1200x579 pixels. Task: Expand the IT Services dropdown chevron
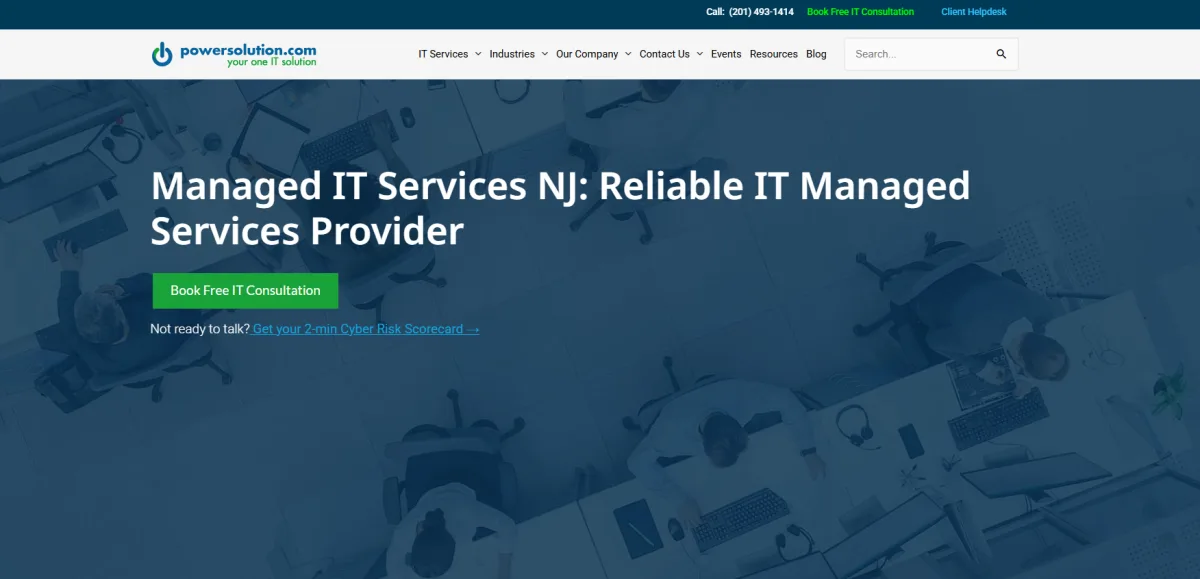pos(478,54)
